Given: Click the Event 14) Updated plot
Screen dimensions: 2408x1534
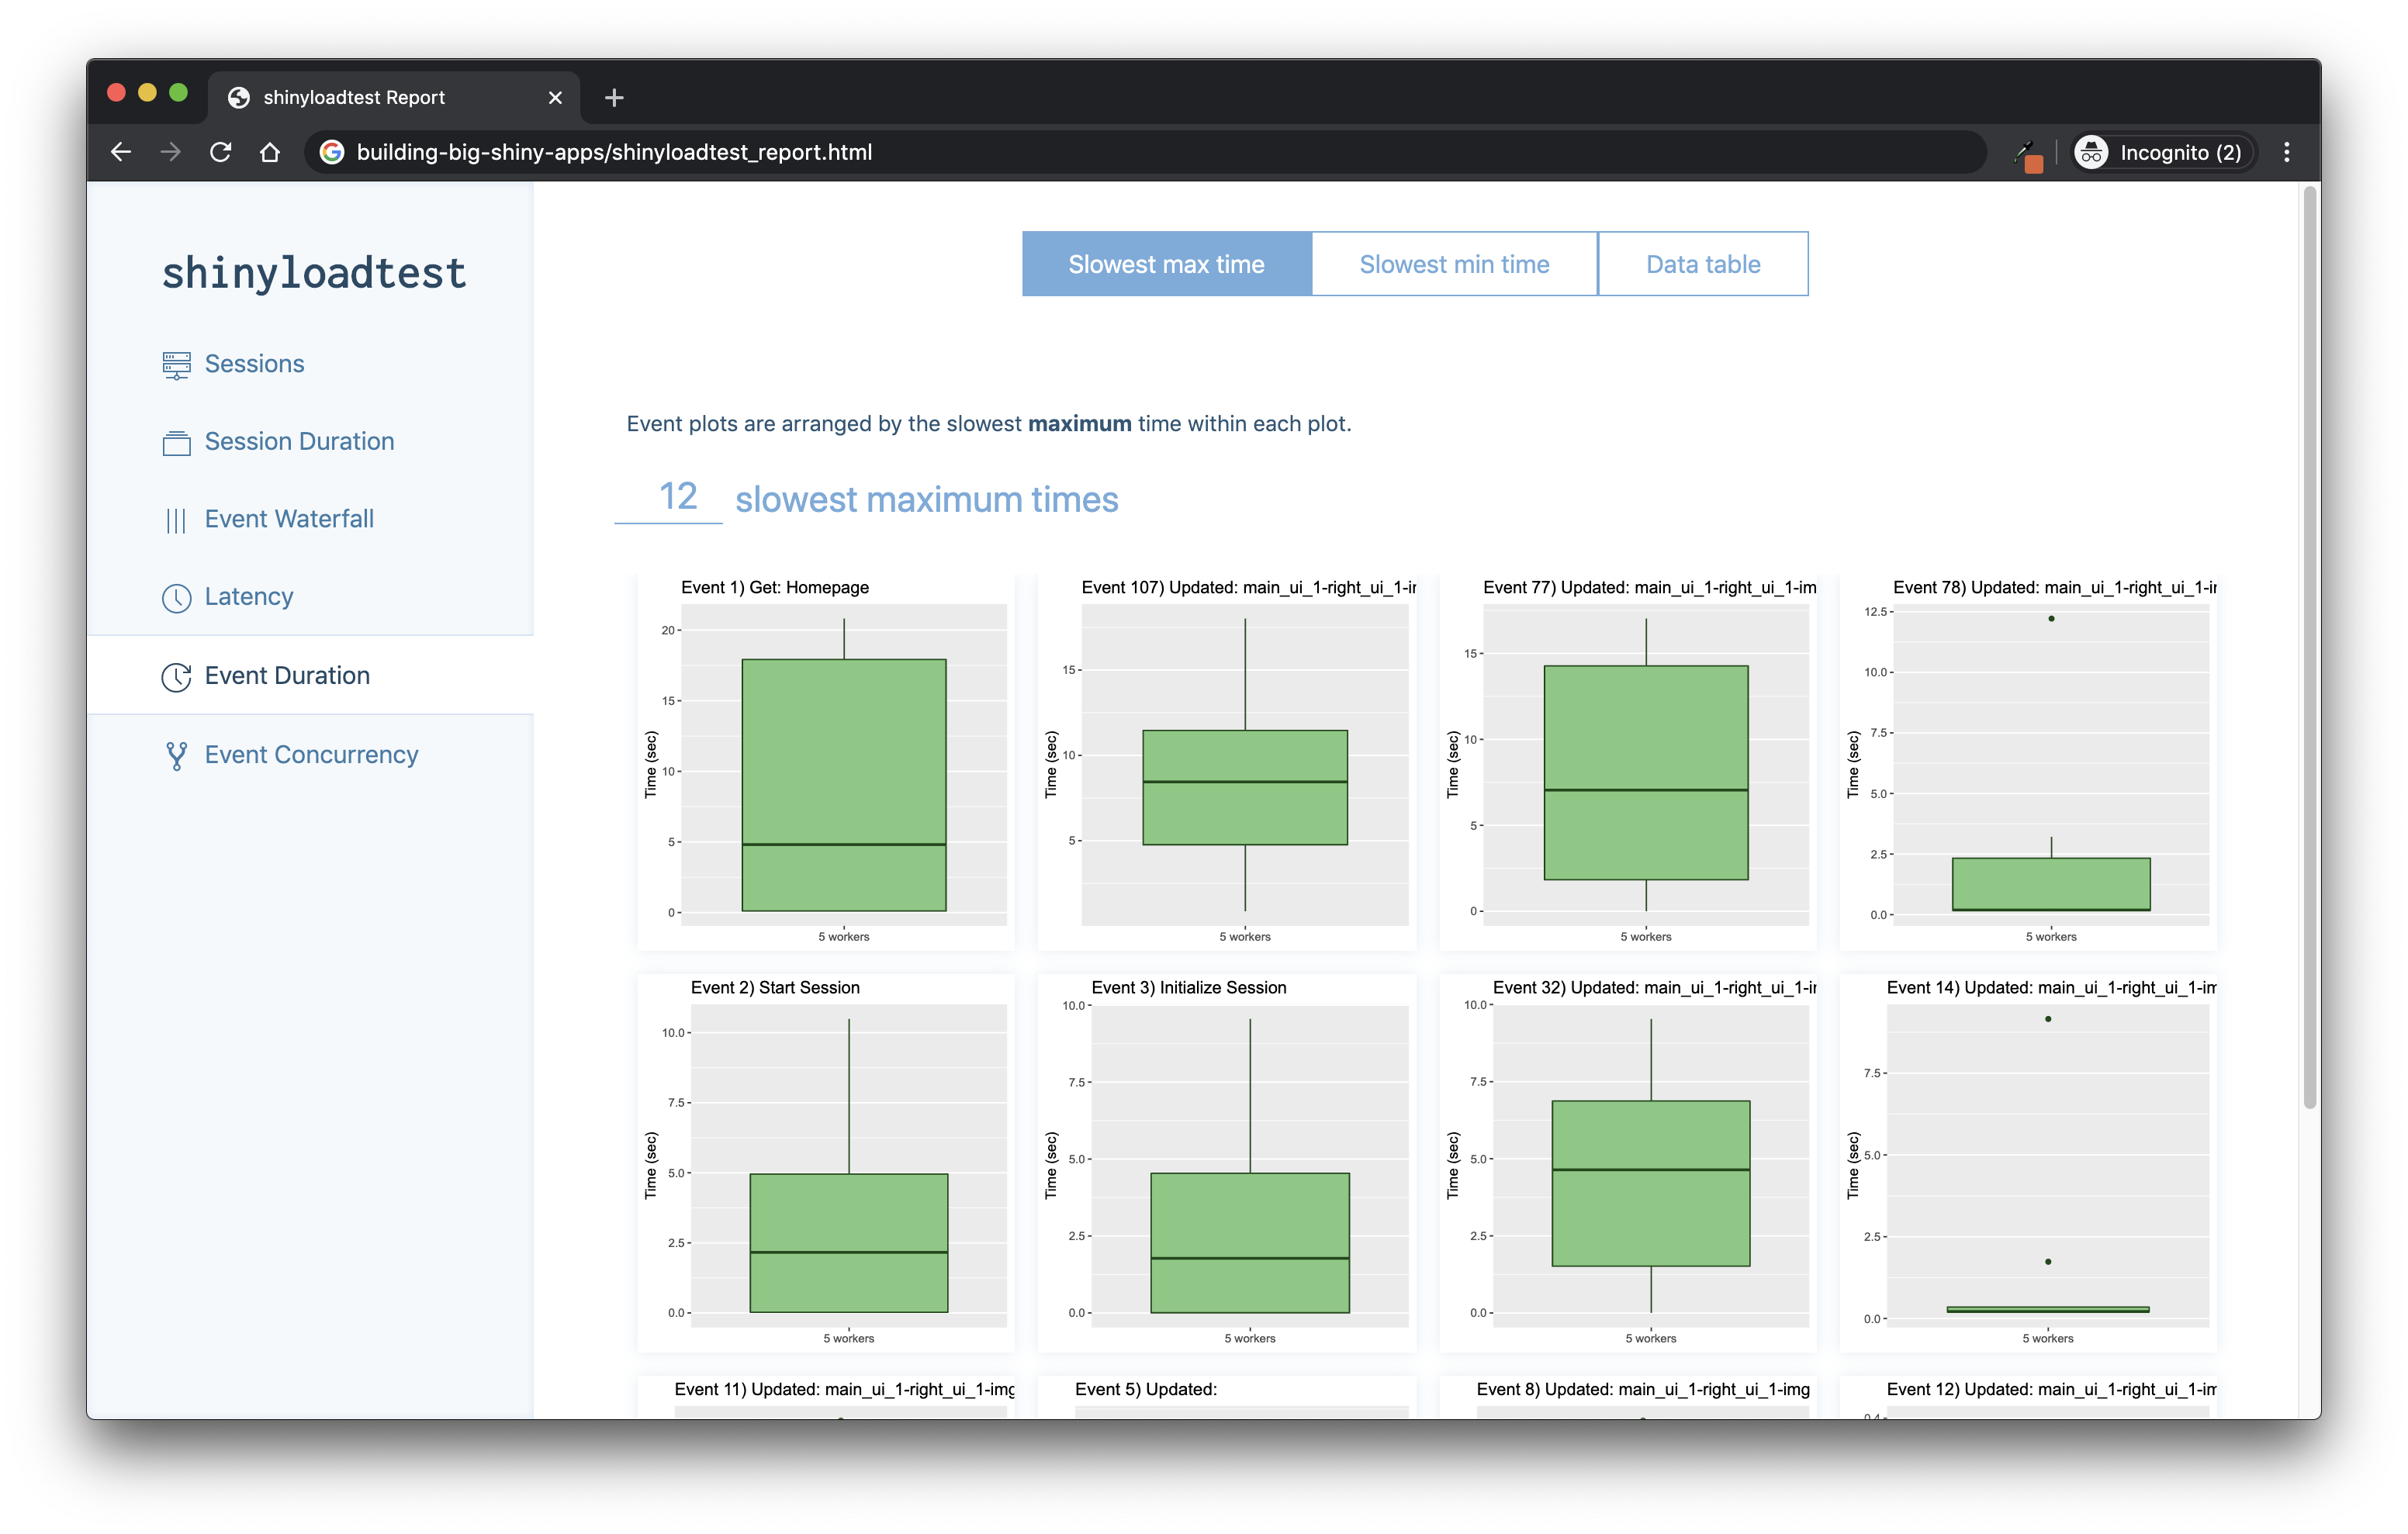Looking at the screenshot, I should tap(2028, 1163).
